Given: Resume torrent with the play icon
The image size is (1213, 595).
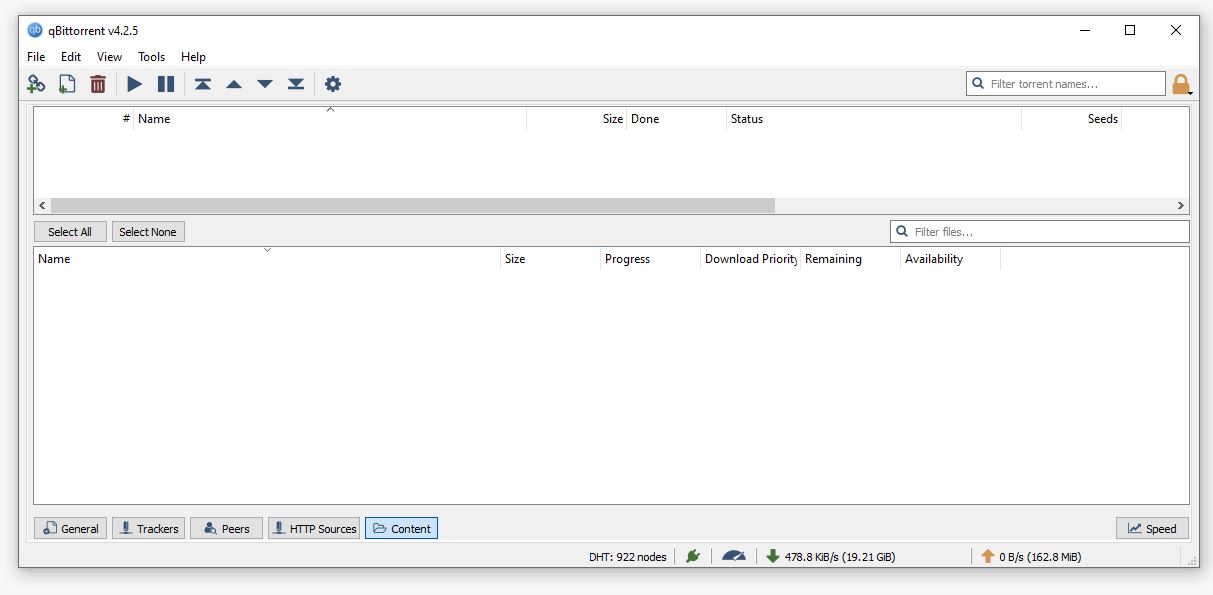Looking at the screenshot, I should pyautogui.click(x=135, y=84).
